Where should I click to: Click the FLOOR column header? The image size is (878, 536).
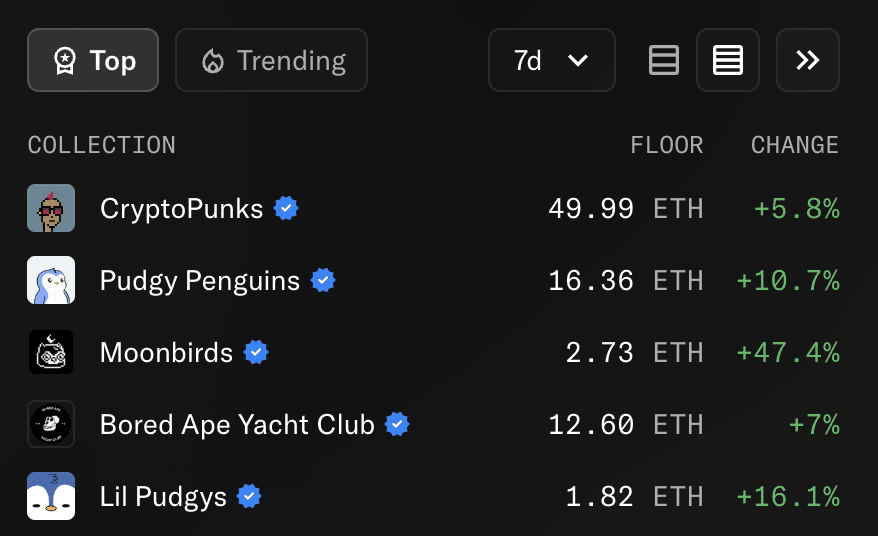[666, 145]
